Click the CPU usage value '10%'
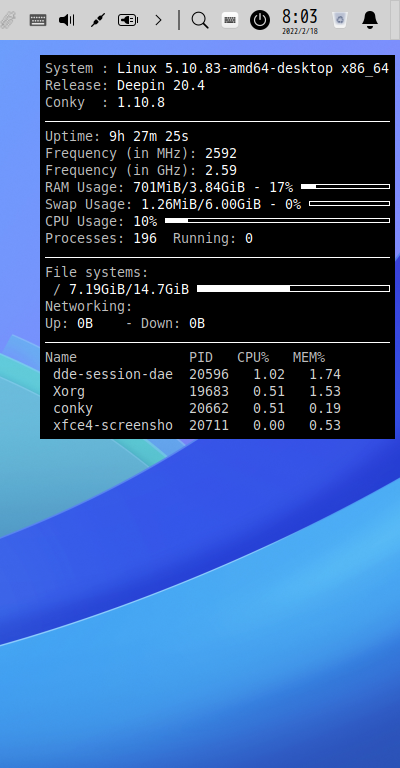 pyautogui.click(x=145, y=221)
